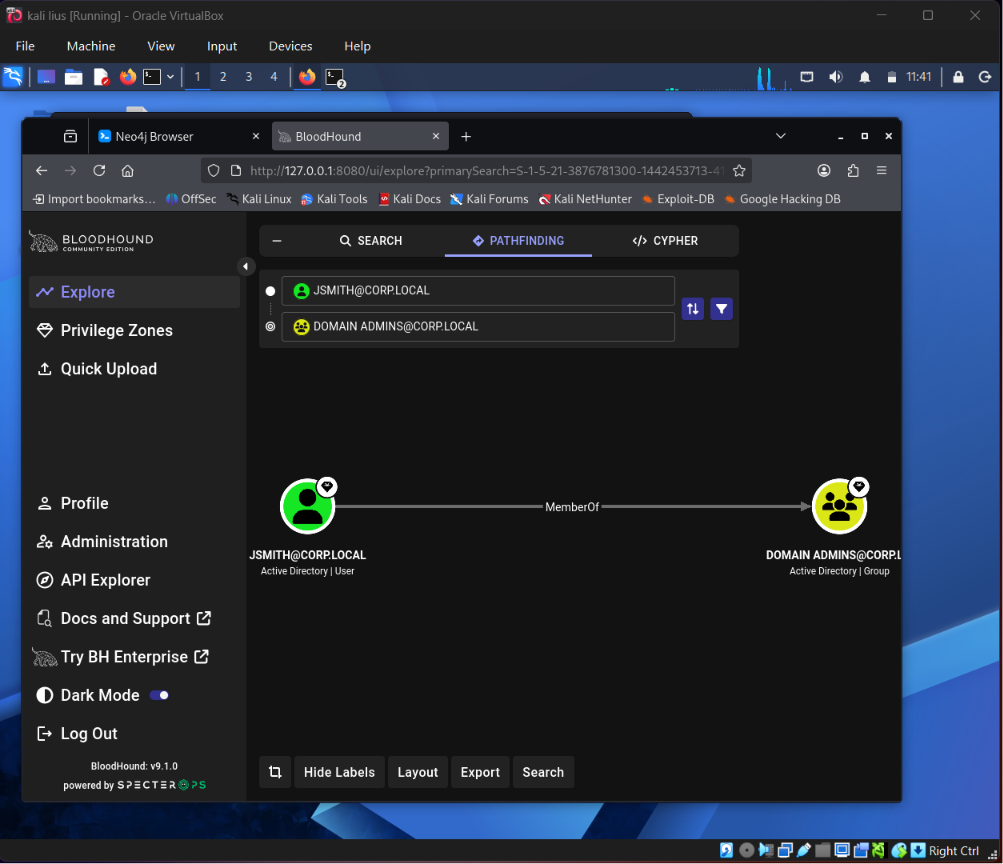Switch to the Search tab
This screenshot has width=1003, height=864.
coord(371,240)
